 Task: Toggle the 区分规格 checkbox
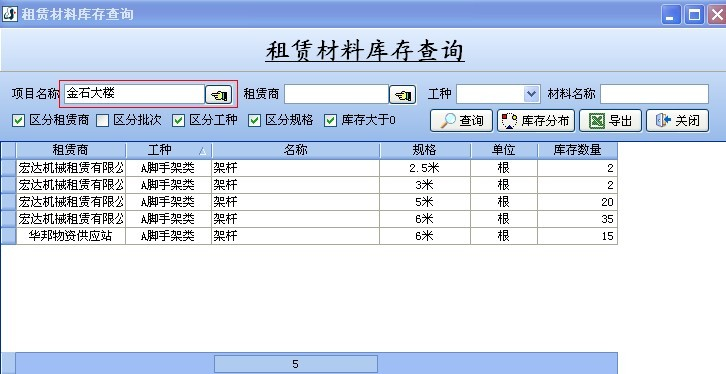coord(254,121)
